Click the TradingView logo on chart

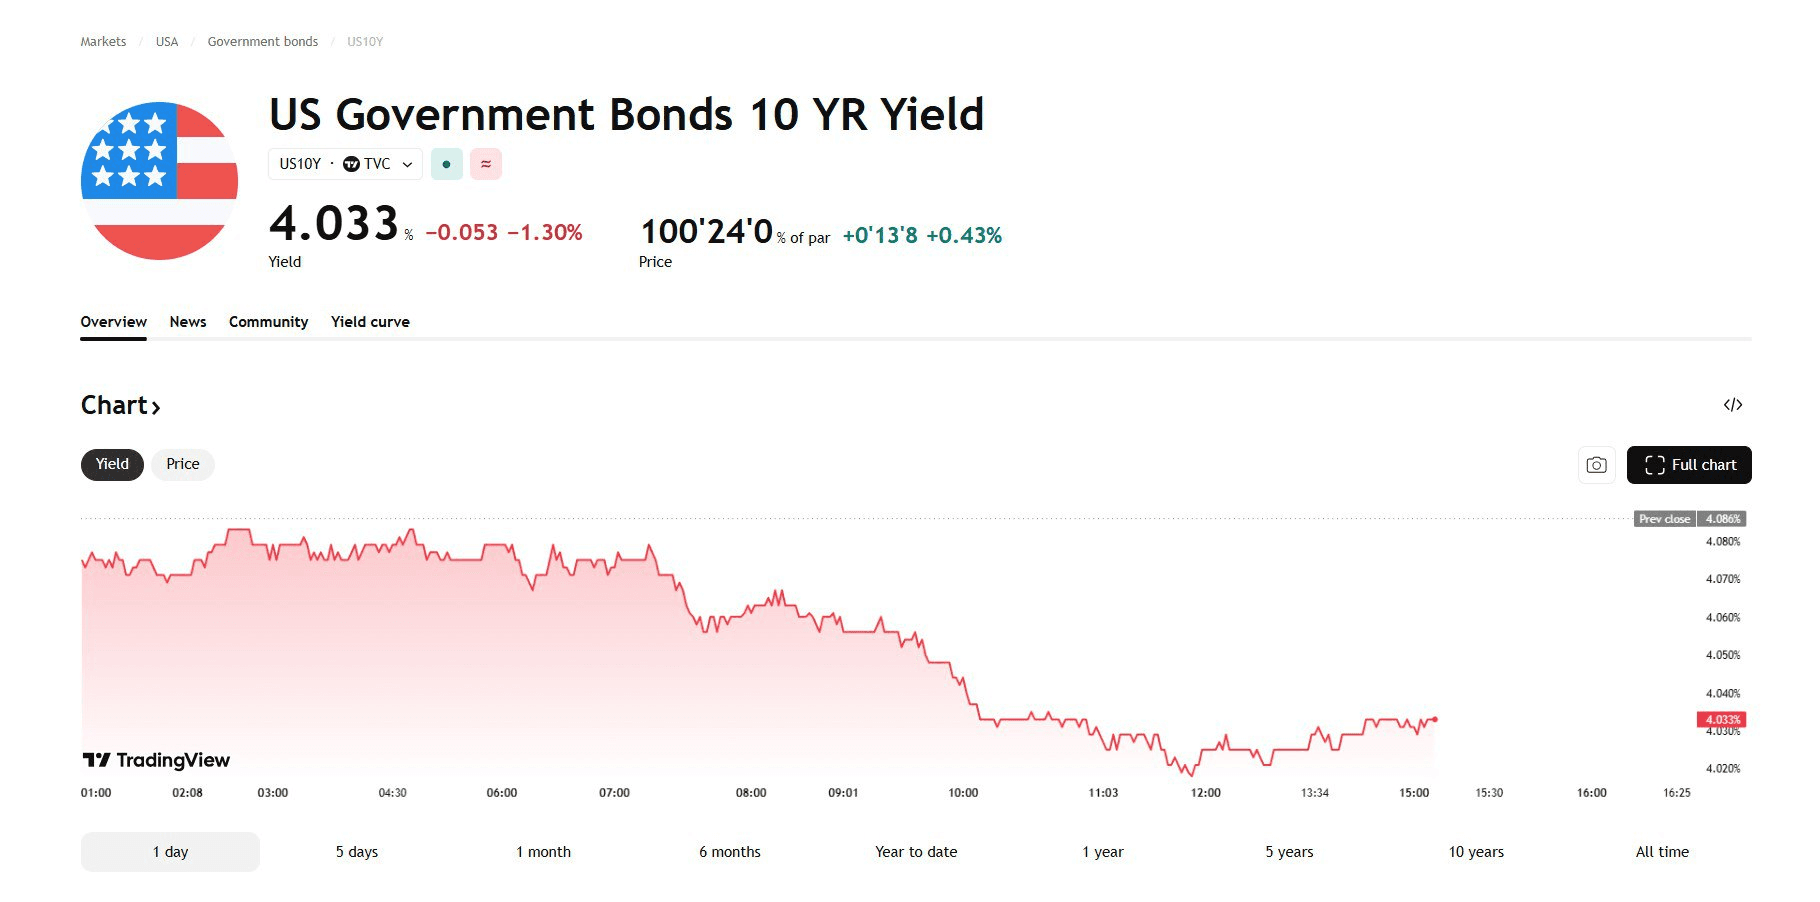tap(156, 760)
